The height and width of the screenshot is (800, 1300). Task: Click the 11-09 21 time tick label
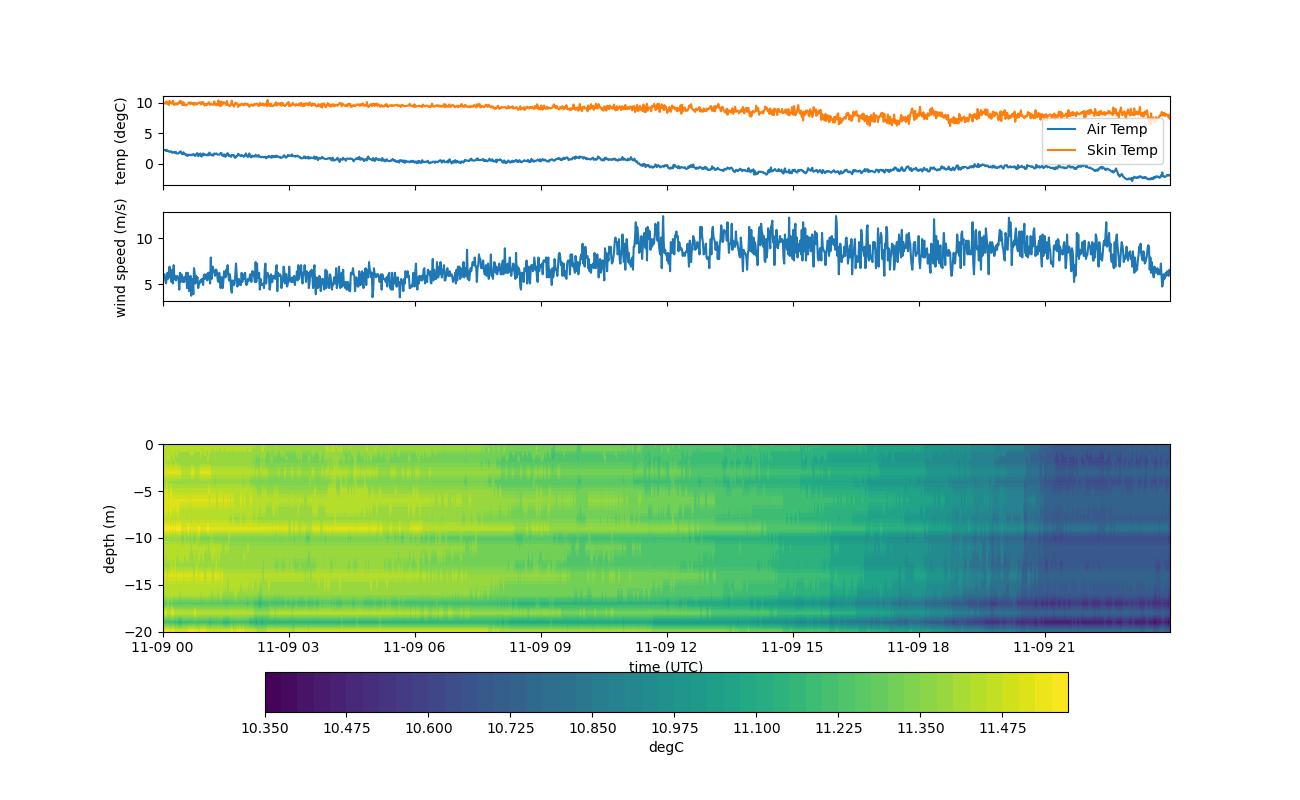1045,647
